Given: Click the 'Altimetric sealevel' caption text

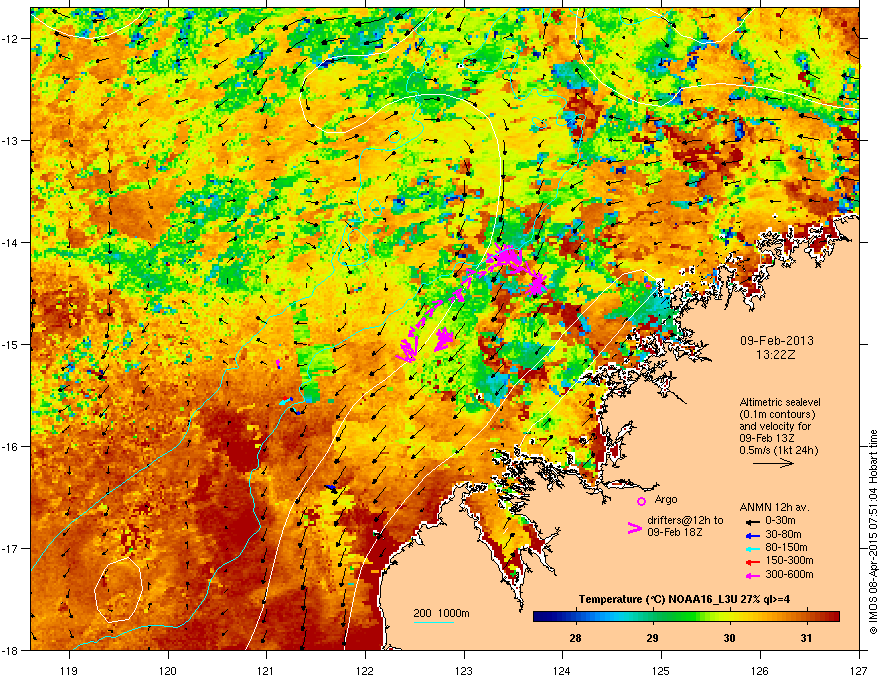Looking at the screenshot, I should tap(780, 402).
